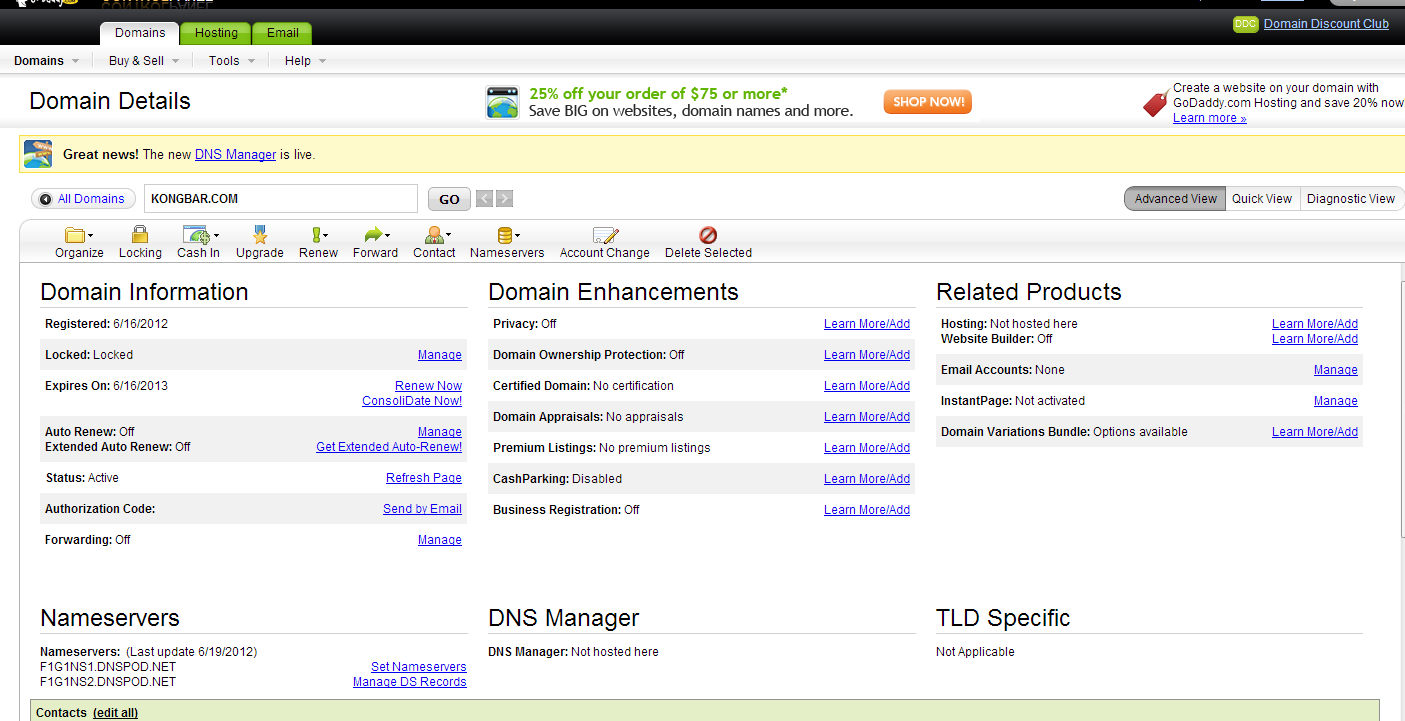This screenshot has width=1405, height=721.
Task: Click Learn More/Add for Business Registration
Action: coord(867,510)
